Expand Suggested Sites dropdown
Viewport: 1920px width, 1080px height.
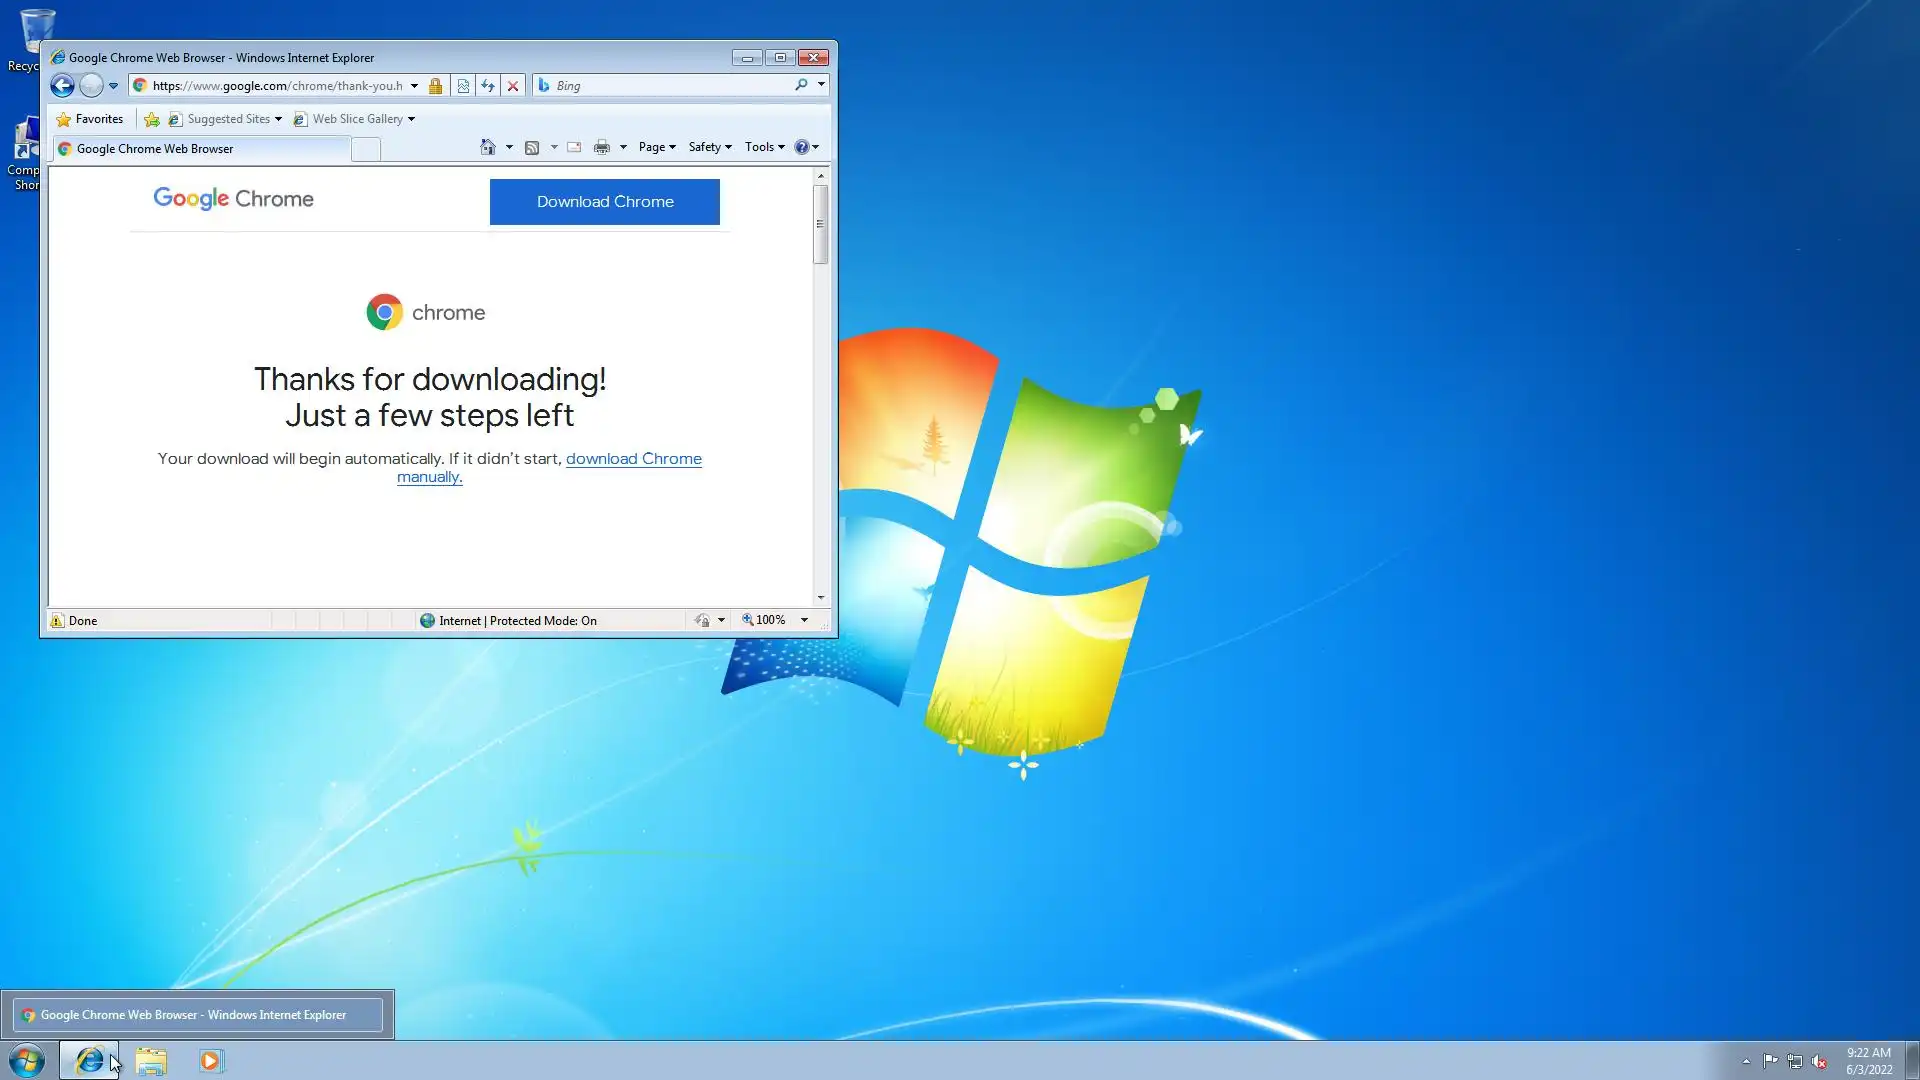278,119
